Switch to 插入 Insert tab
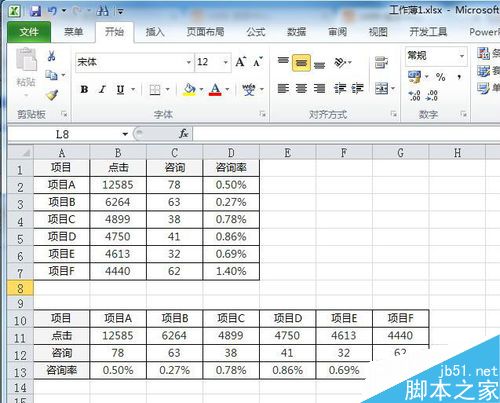500x403 pixels. (155, 32)
